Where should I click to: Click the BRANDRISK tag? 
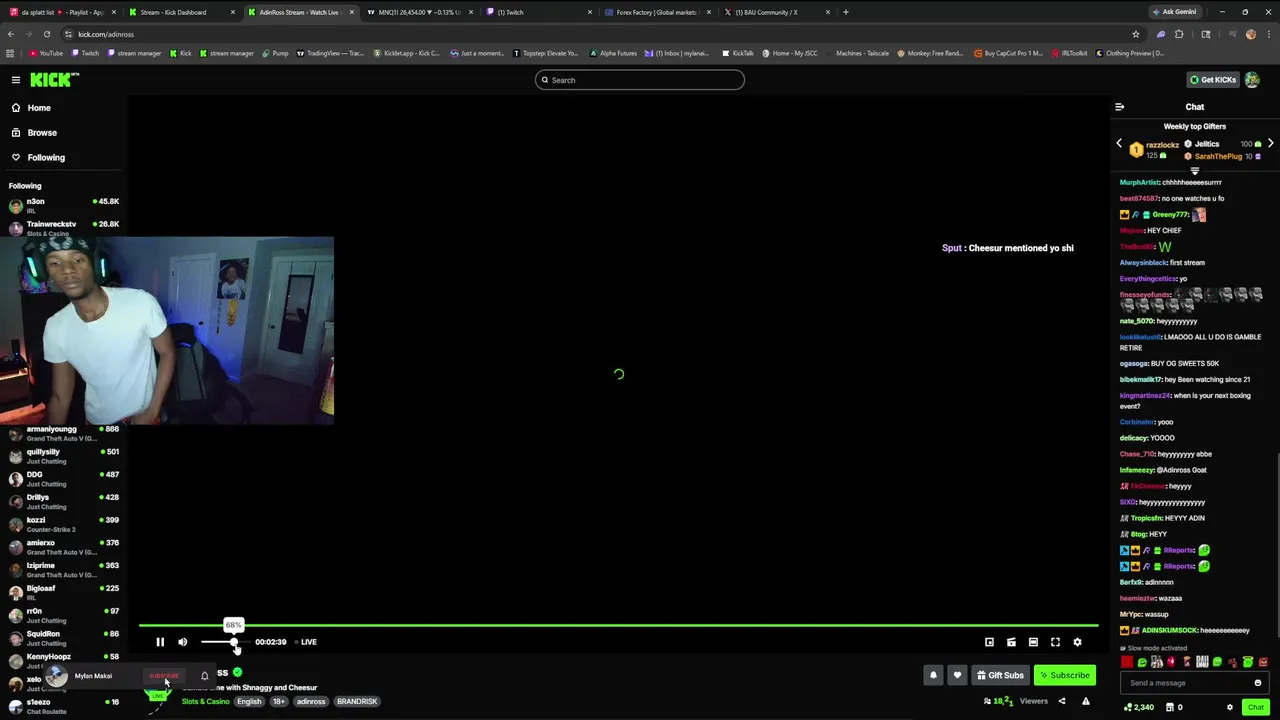point(357,701)
